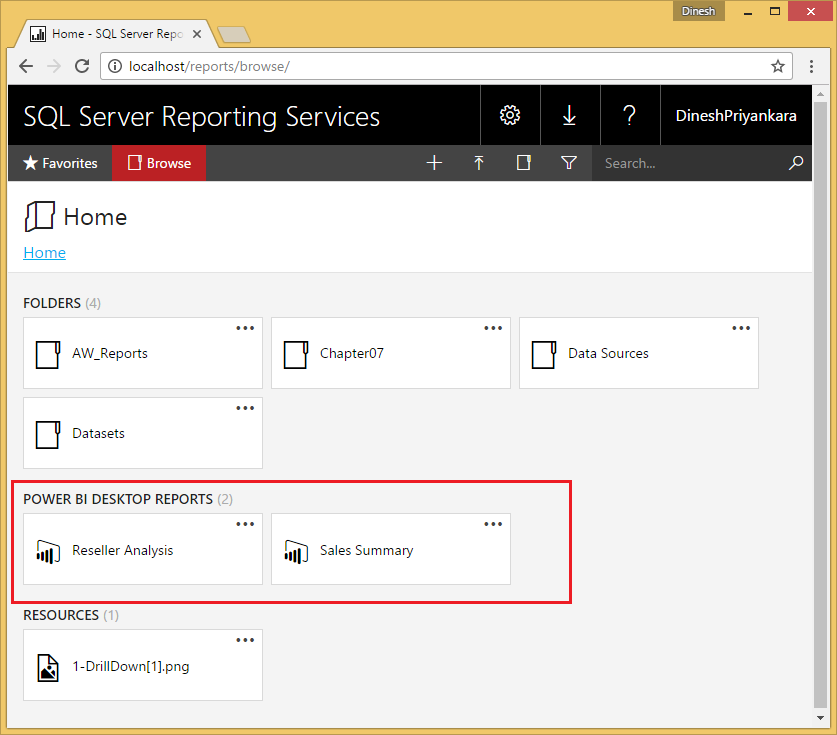Click the Reseller Analysis Power BI icon

[x=48, y=551]
